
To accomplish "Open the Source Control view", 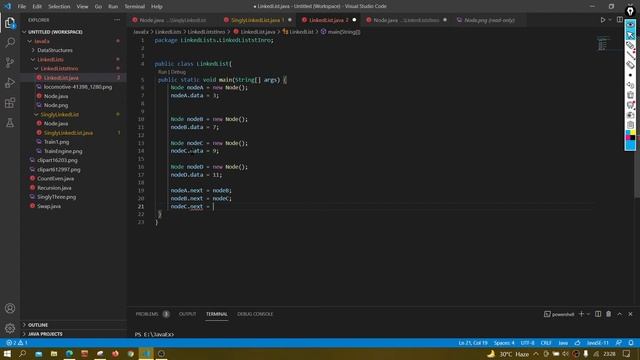I will (x=10, y=62).
